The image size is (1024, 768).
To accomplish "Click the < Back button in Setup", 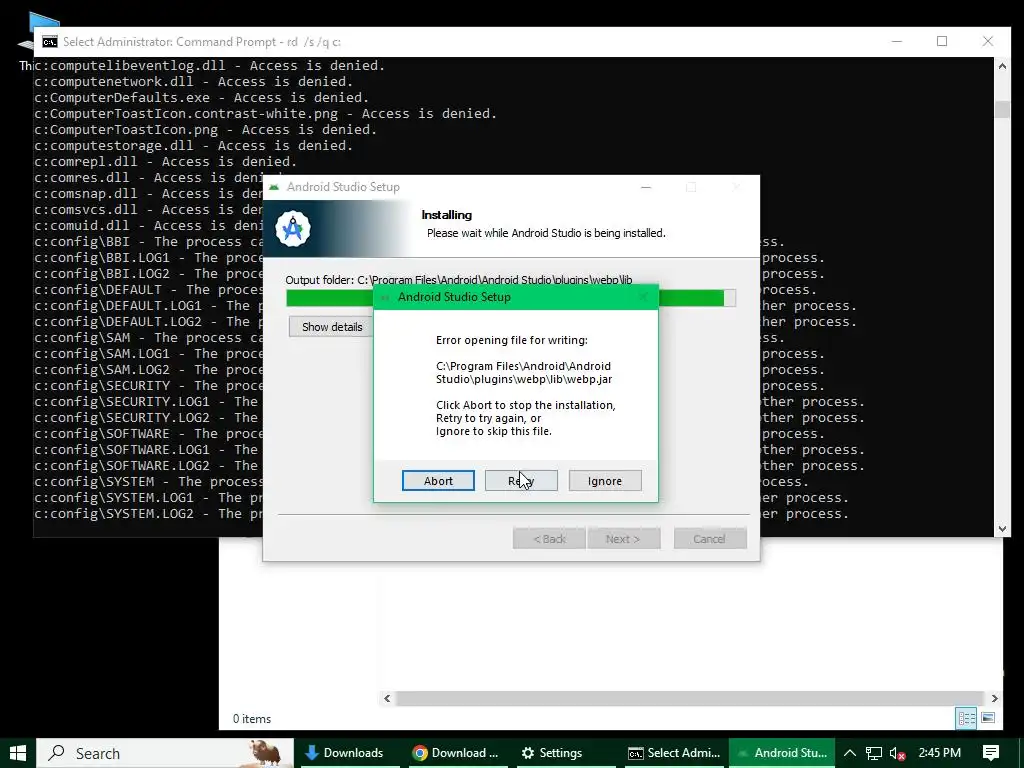I will 549,539.
